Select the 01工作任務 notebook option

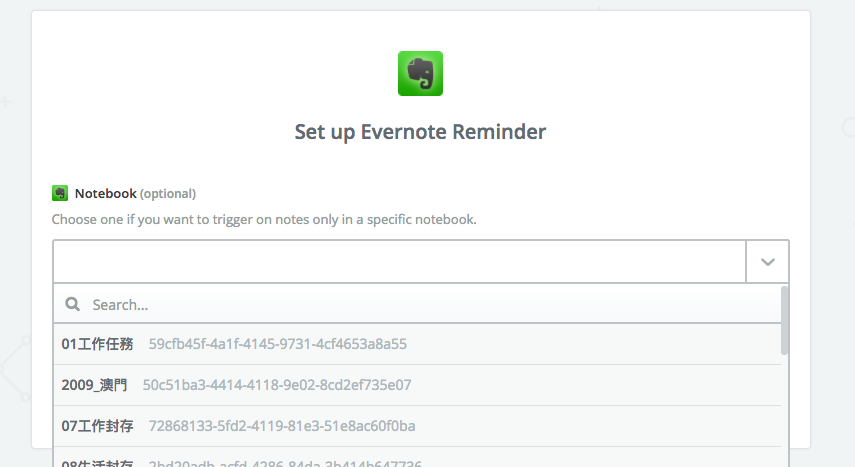click(x=417, y=344)
